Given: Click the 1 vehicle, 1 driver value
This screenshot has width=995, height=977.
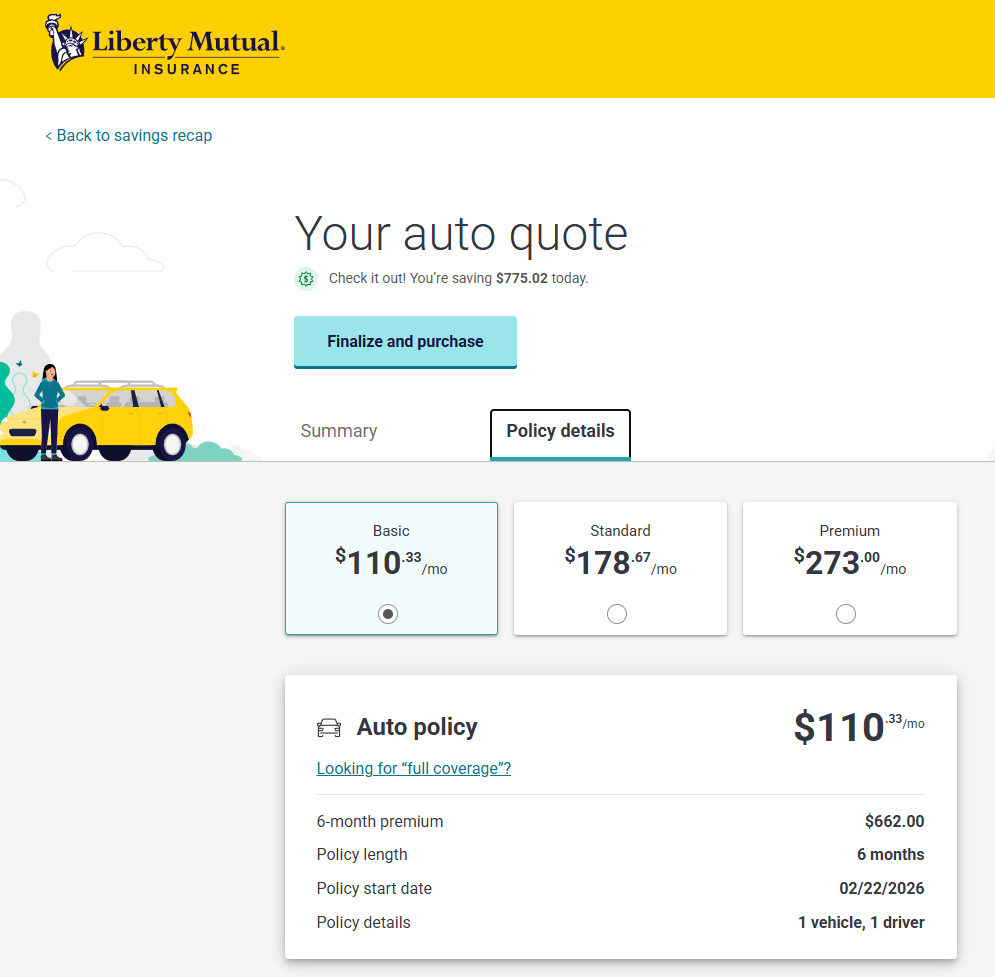Looking at the screenshot, I should tap(861, 923).
